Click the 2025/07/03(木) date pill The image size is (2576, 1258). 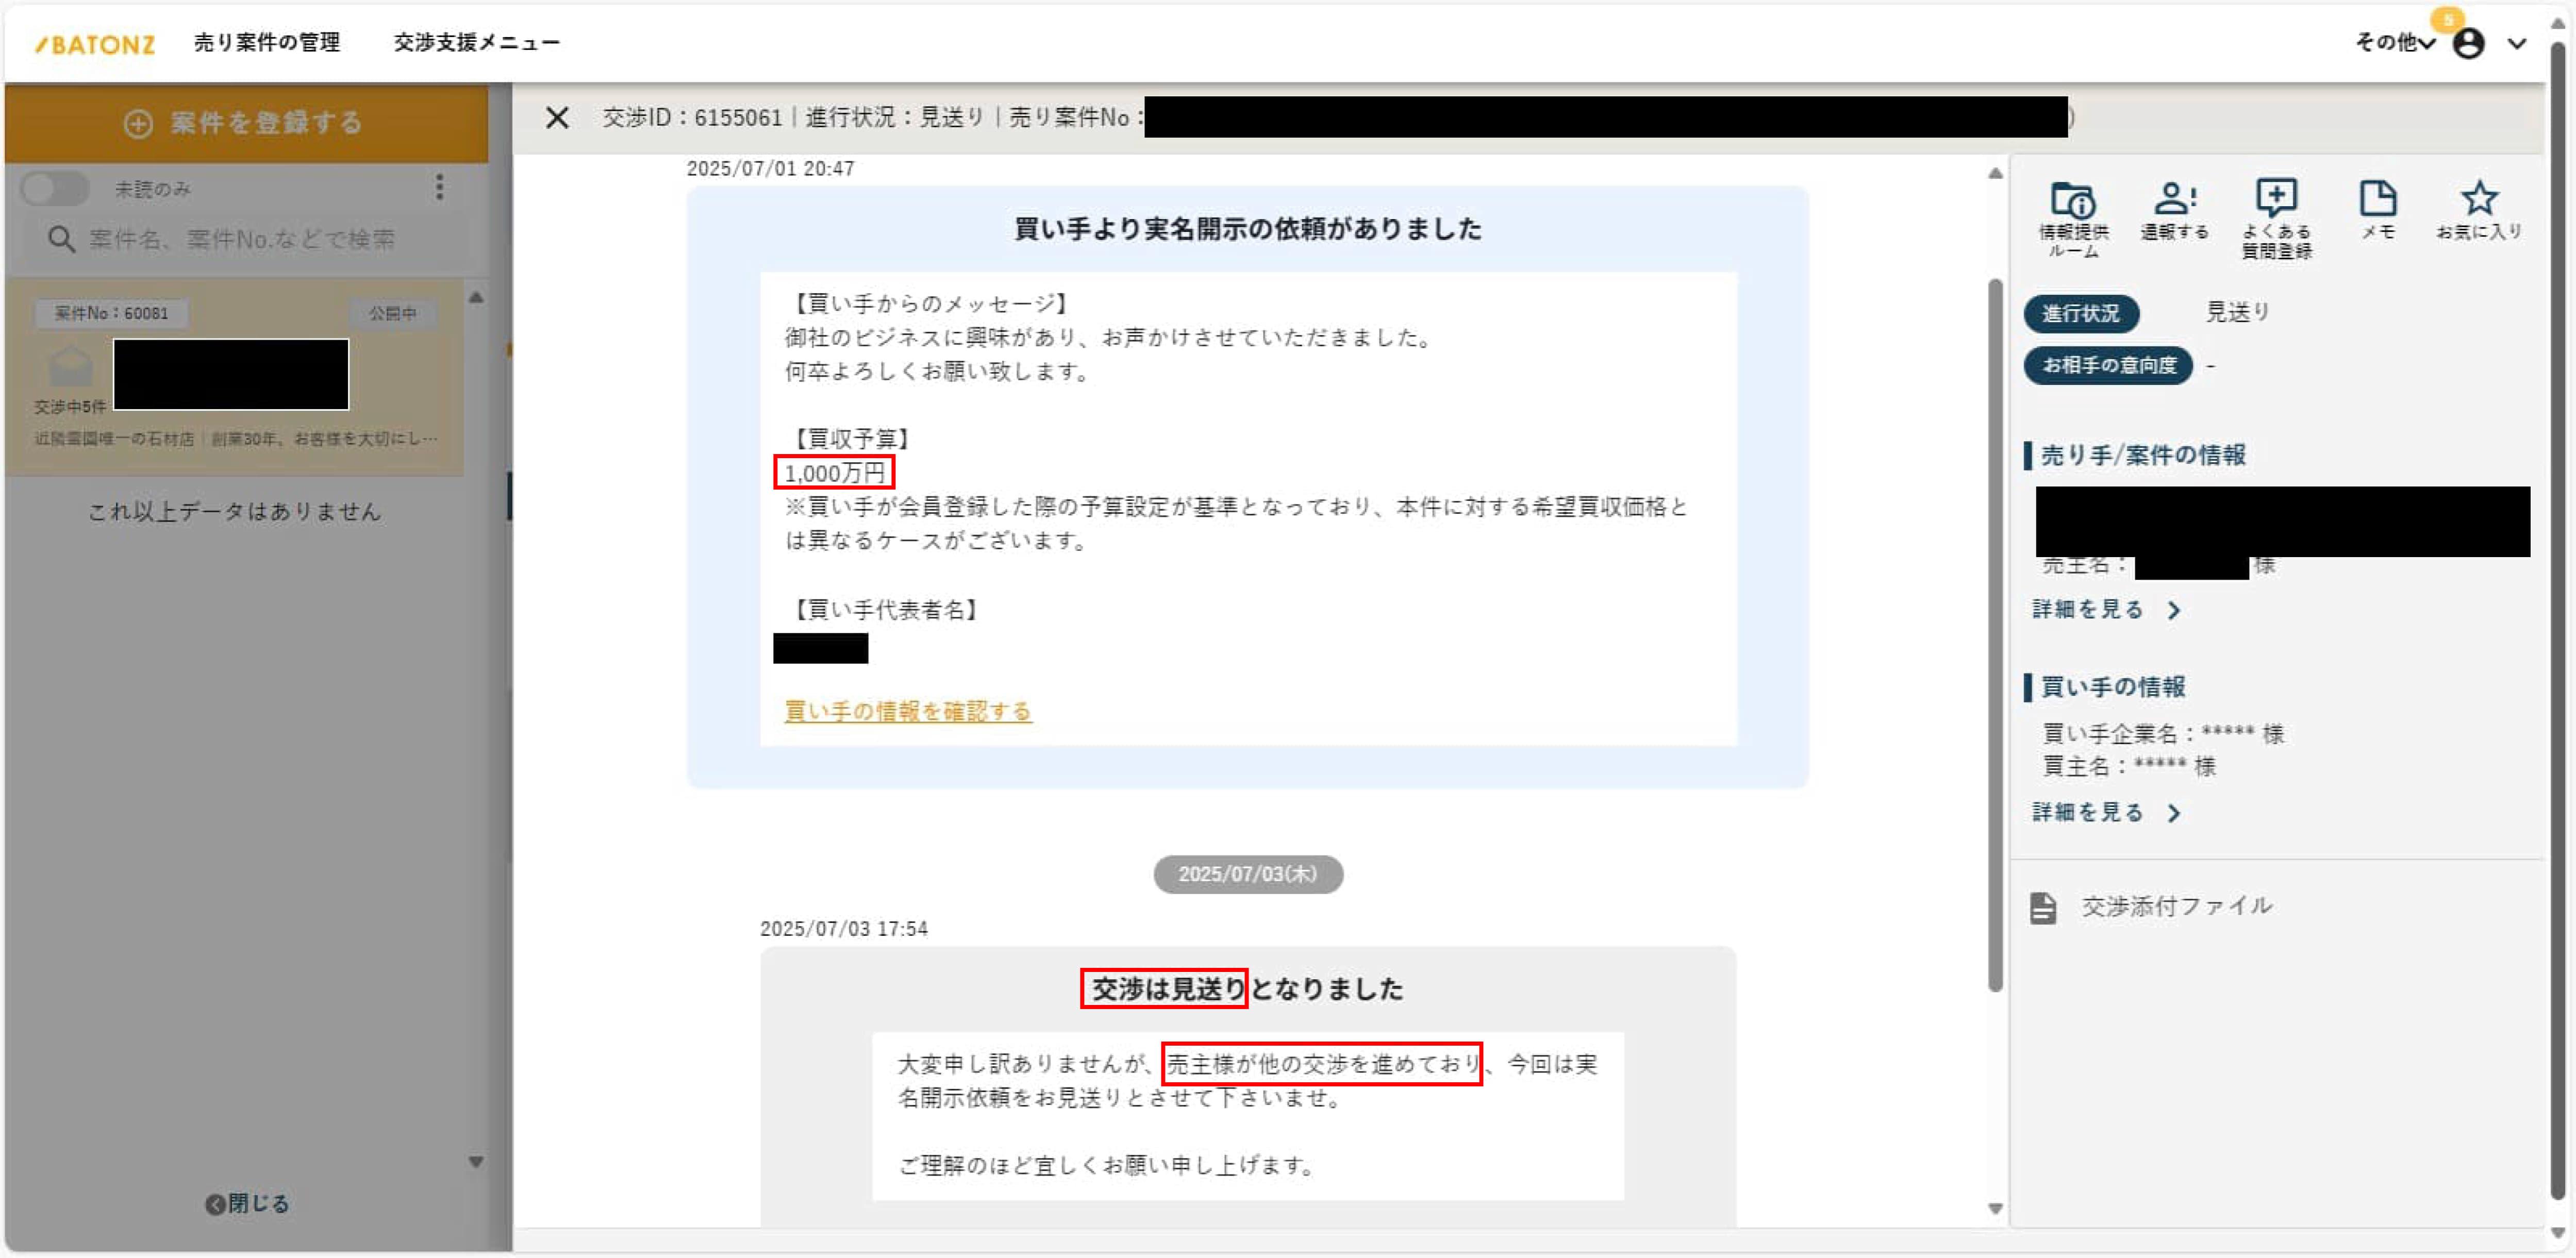tap(1248, 874)
